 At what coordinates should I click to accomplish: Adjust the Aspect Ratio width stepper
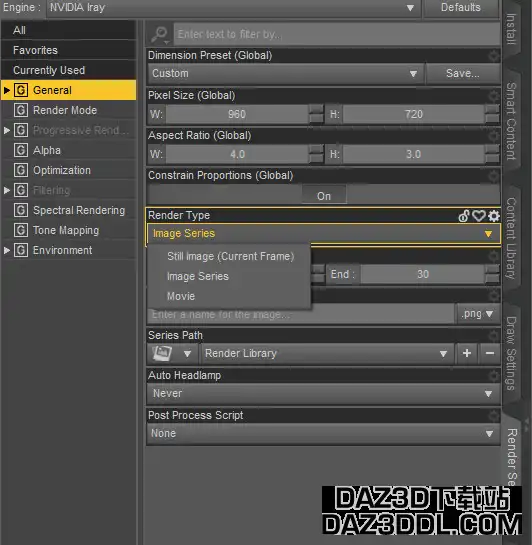pos(316,154)
